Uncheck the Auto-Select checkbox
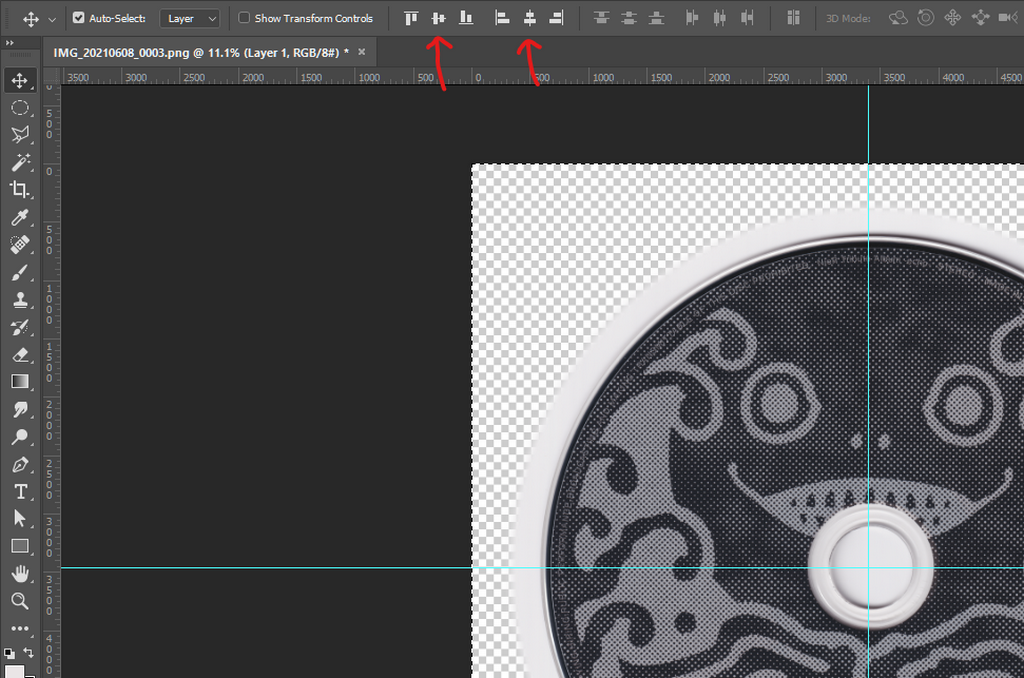This screenshot has height=678, width=1024. (79, 18)
